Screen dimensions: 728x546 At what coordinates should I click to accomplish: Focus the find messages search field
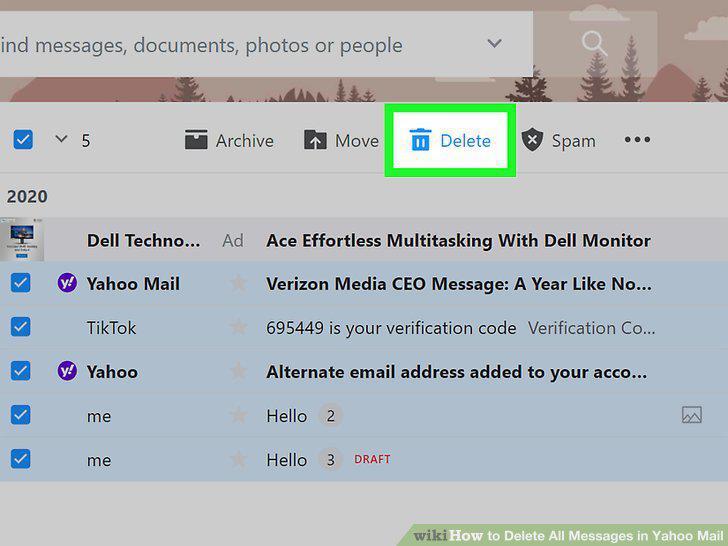(266, 44)
